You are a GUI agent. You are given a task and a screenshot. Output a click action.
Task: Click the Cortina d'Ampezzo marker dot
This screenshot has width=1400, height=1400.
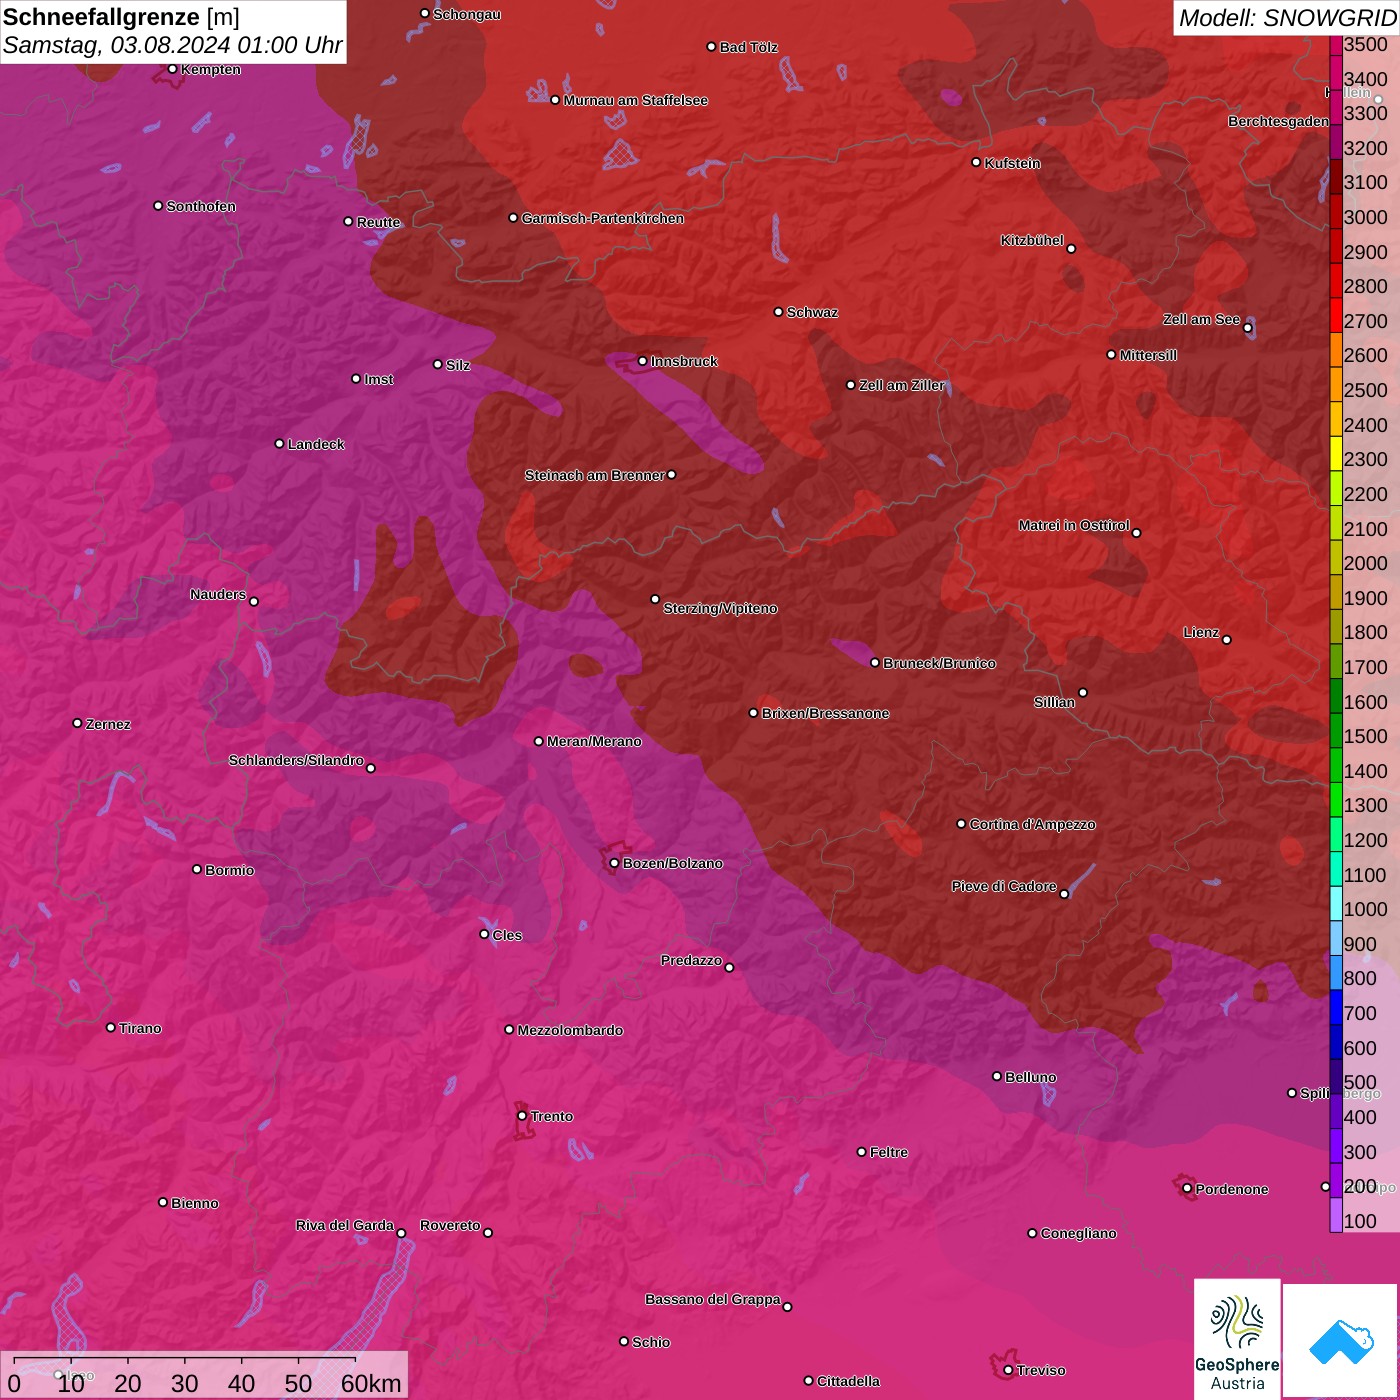[x=961, y=824]
